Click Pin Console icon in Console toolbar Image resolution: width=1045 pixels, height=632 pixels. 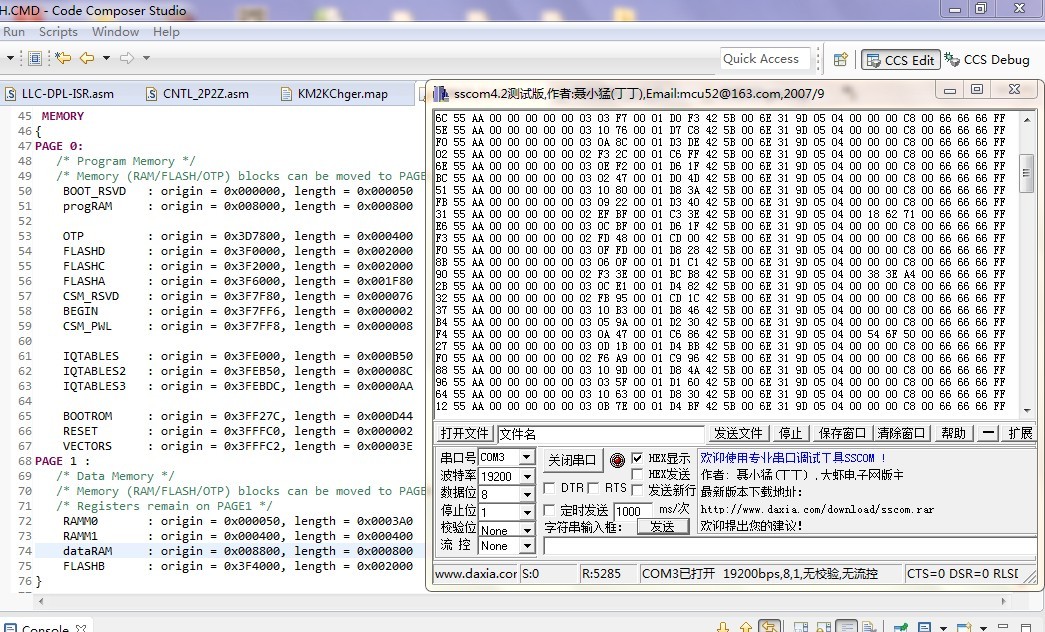(x=900, y=627)
